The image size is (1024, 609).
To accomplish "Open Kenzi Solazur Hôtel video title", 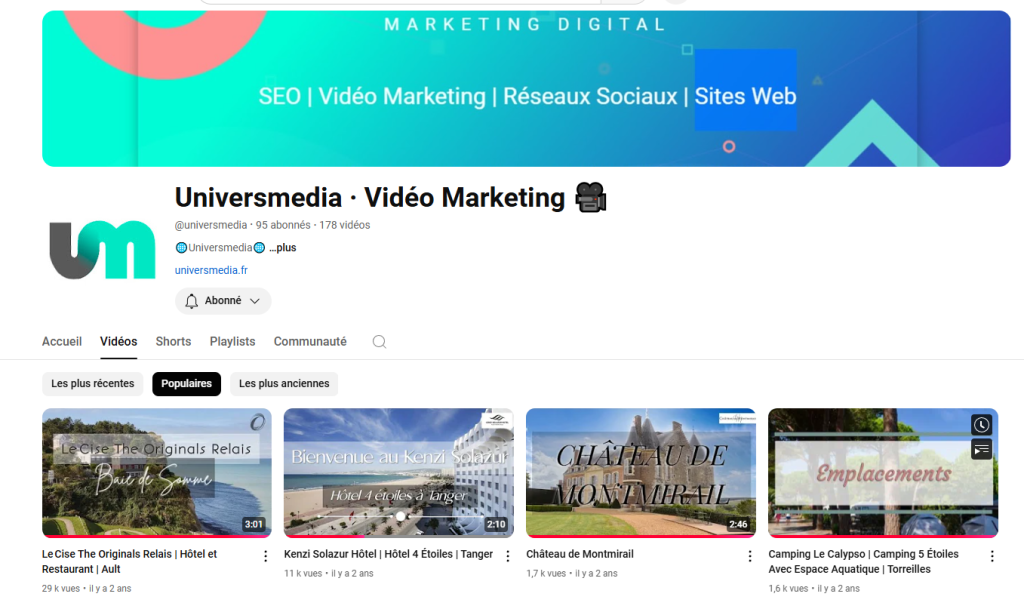I will [388, 554].
